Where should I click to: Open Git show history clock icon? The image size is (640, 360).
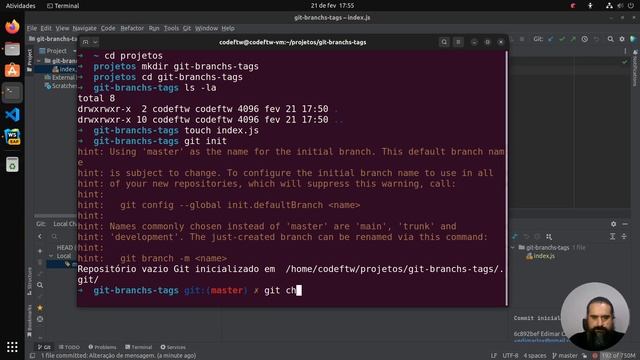click(x=584, y=39)
